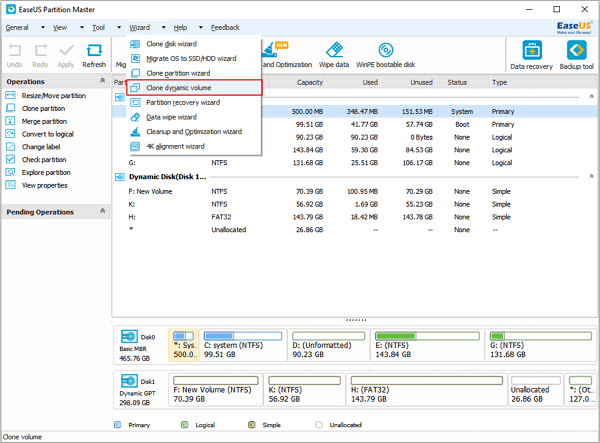
Task: Open the View menu
Action: (x=60, y=28)
